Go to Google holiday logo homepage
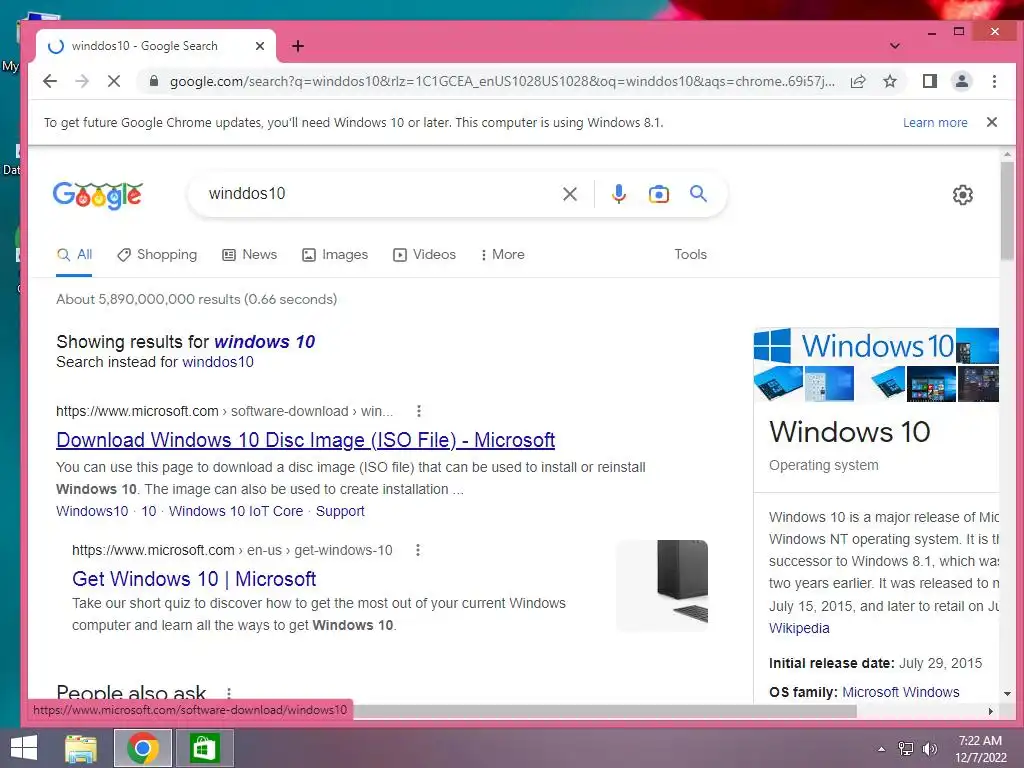 pos(98,195)
